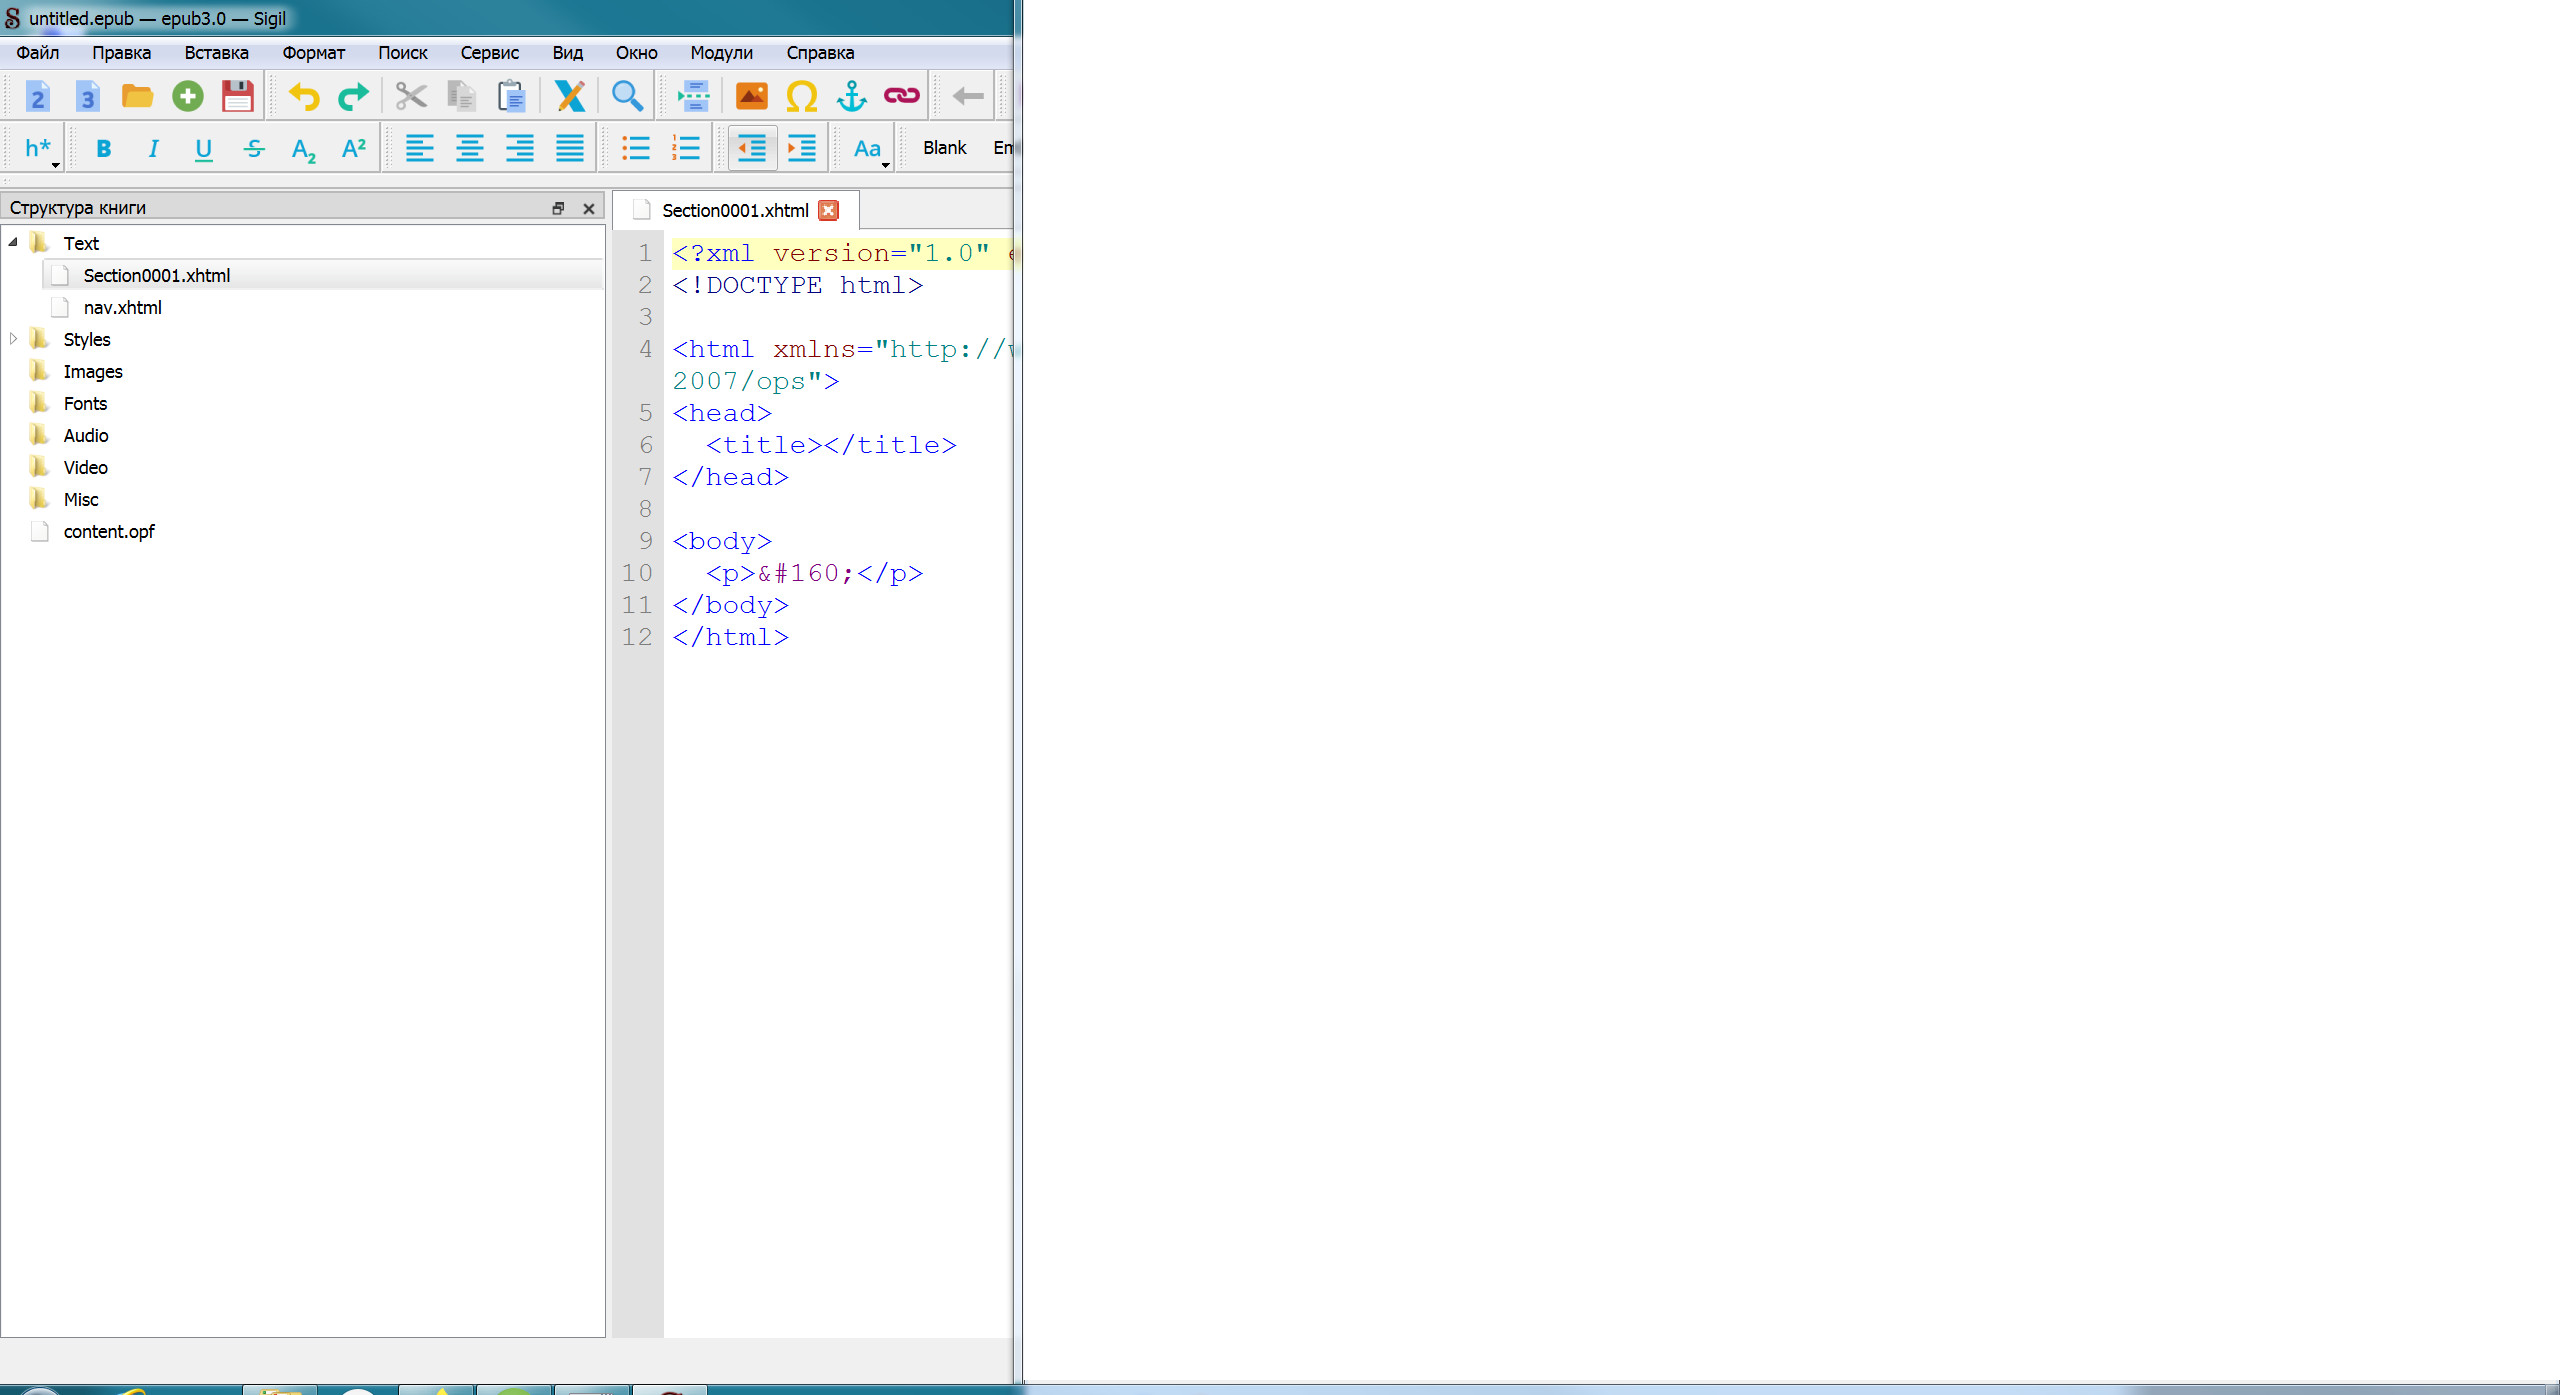Toggle Italic formatting

click(153, 149)
